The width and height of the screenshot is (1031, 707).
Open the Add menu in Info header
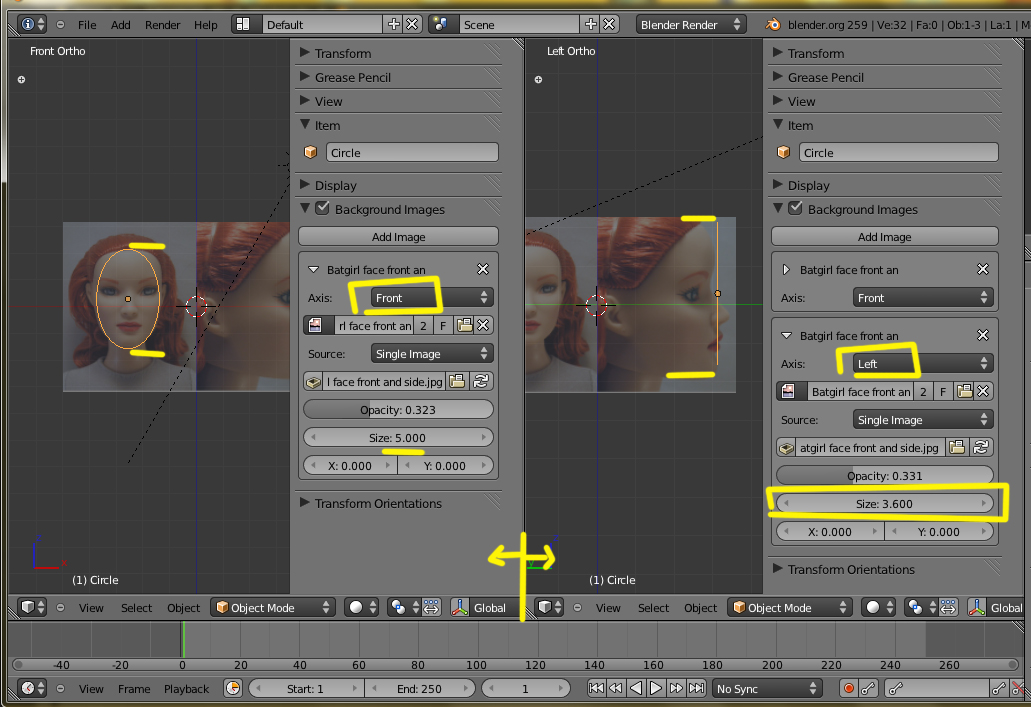[x=120, y=24]
